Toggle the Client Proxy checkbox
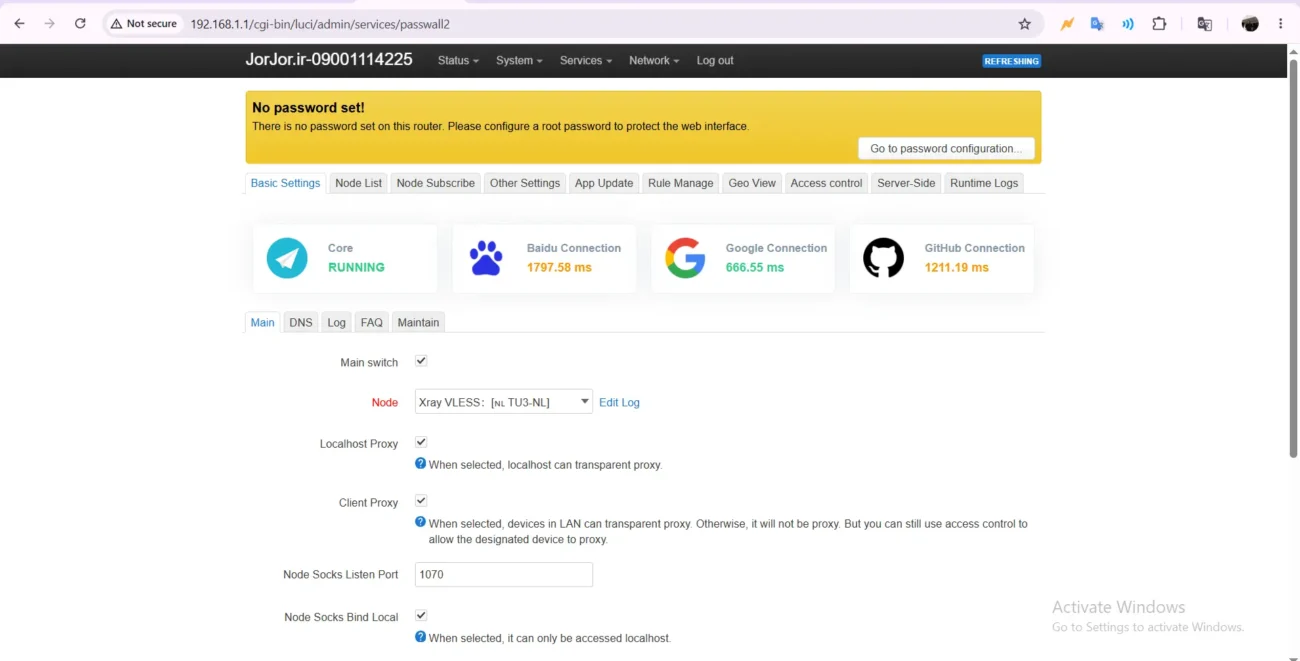The image size is (1300, 661). coord(421,501)
